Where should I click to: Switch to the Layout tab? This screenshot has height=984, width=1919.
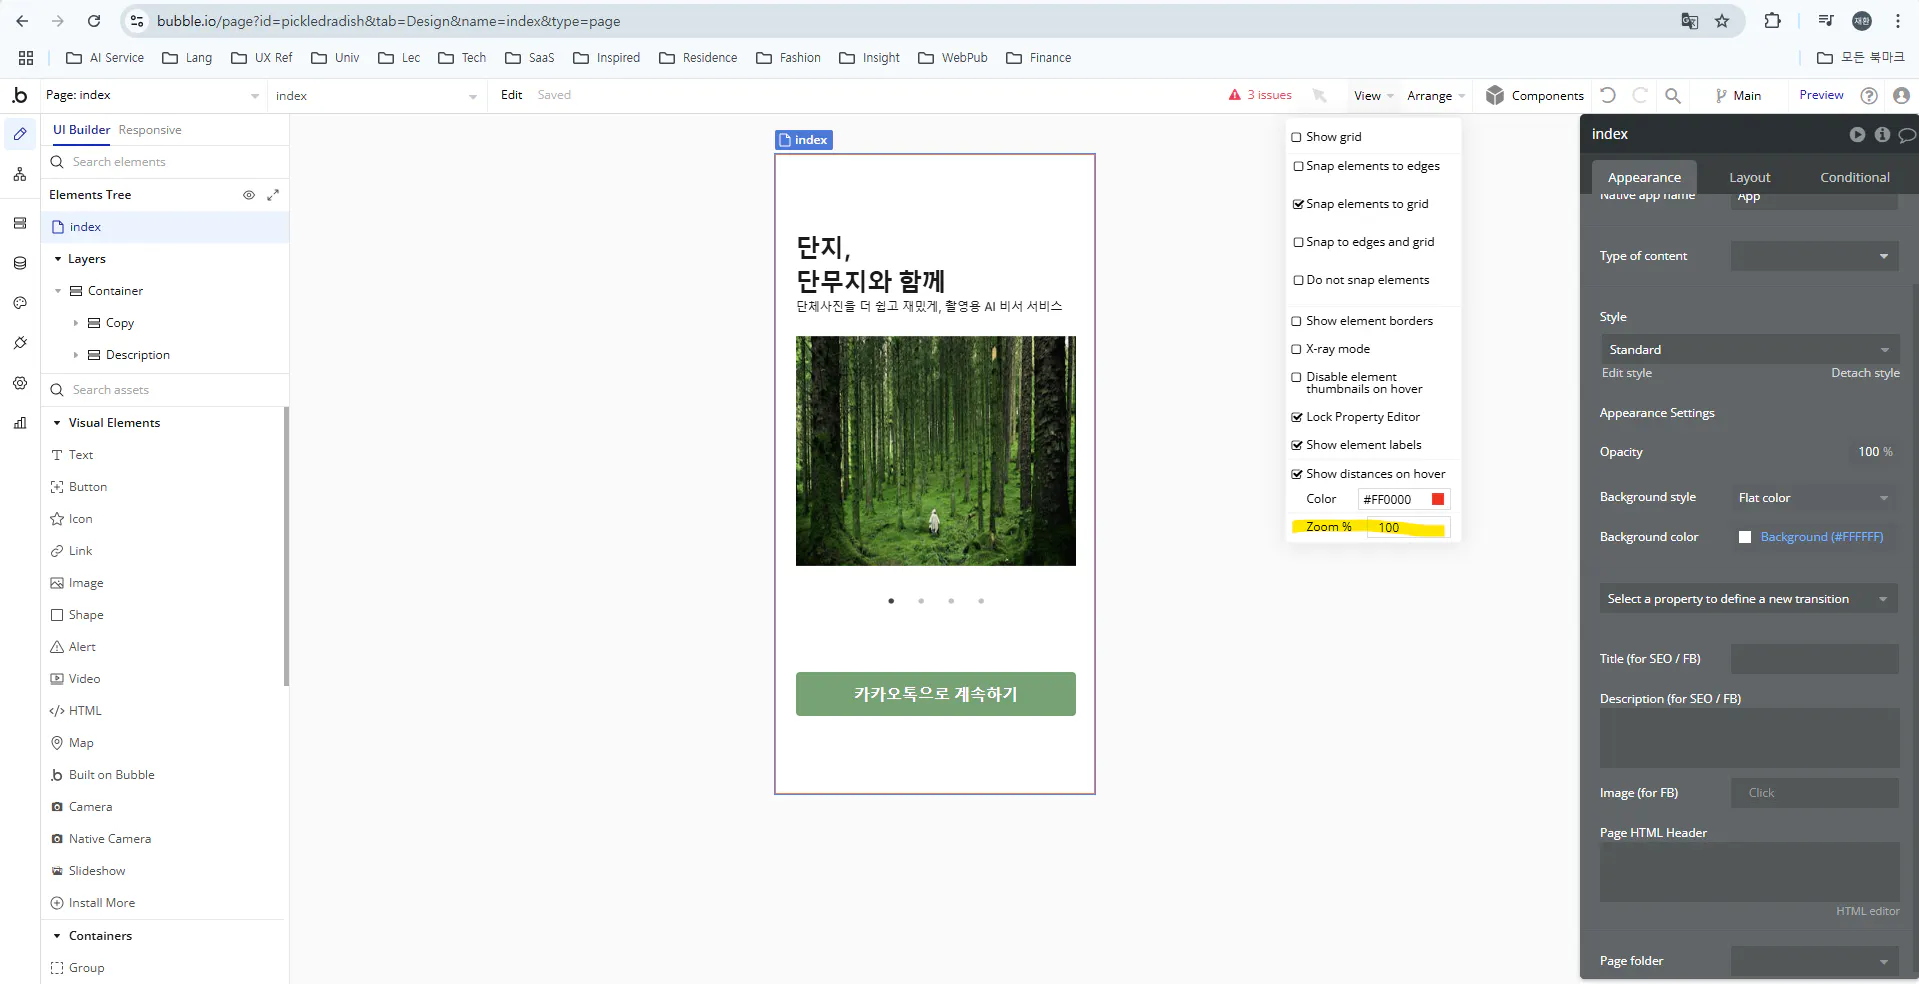(x=1749, y=177)
